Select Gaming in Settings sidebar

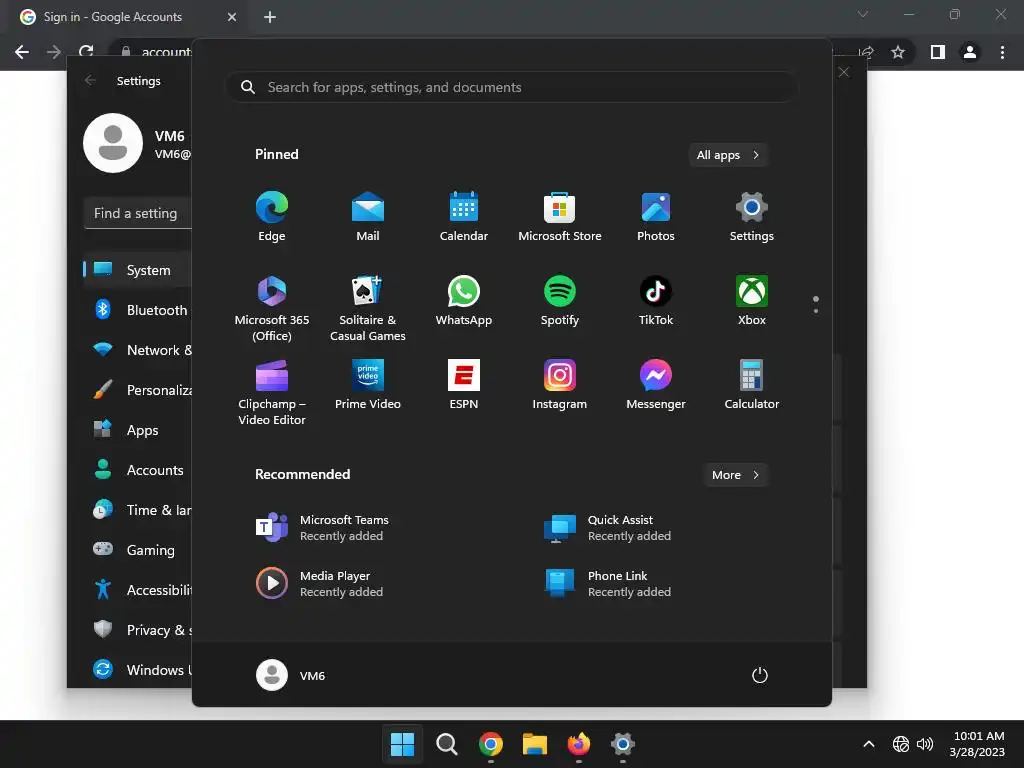pos(137,550)
